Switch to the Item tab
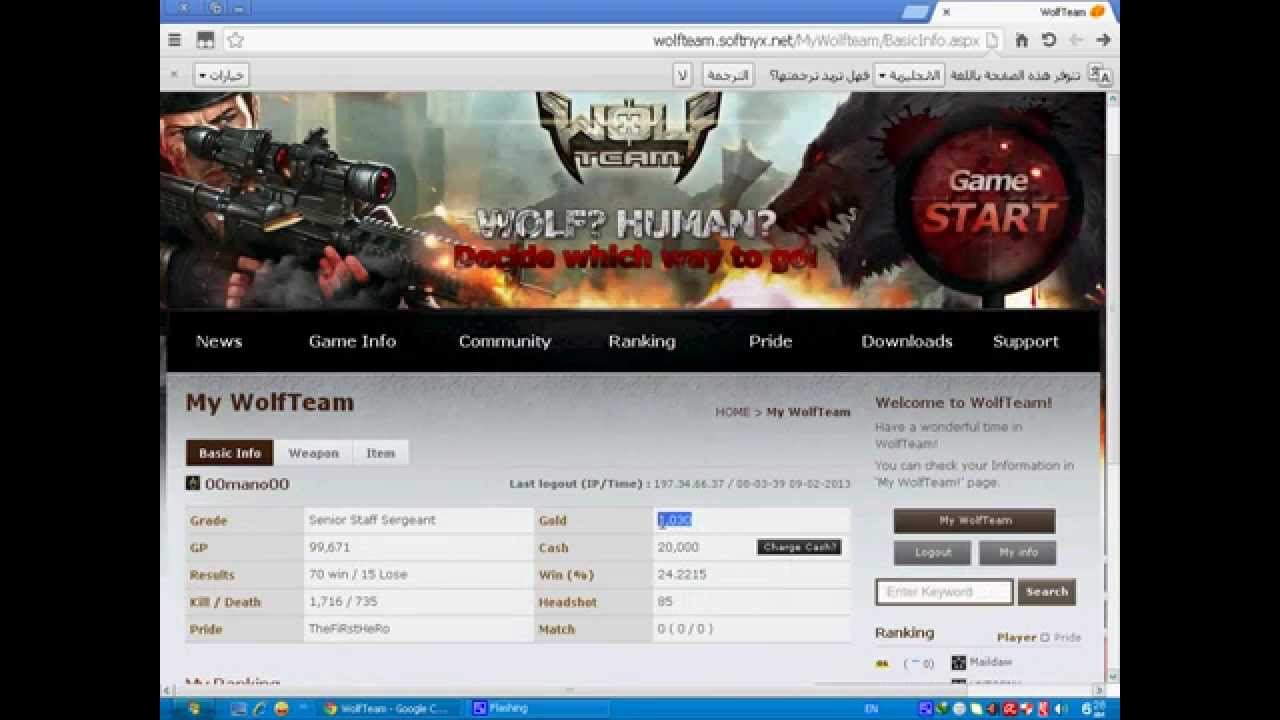The image size is (1280, 720). point(380,453)
